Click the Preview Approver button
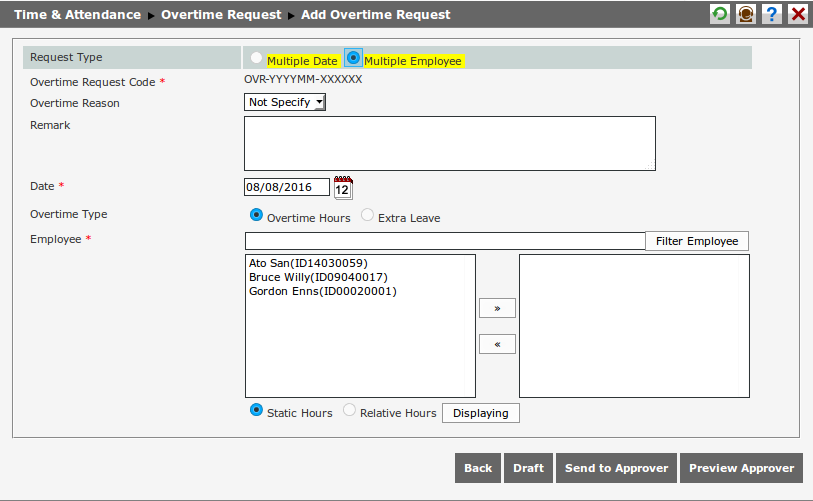Image resolution: width=813 pixels, height=501 pixels. click(x=741, y=468)
